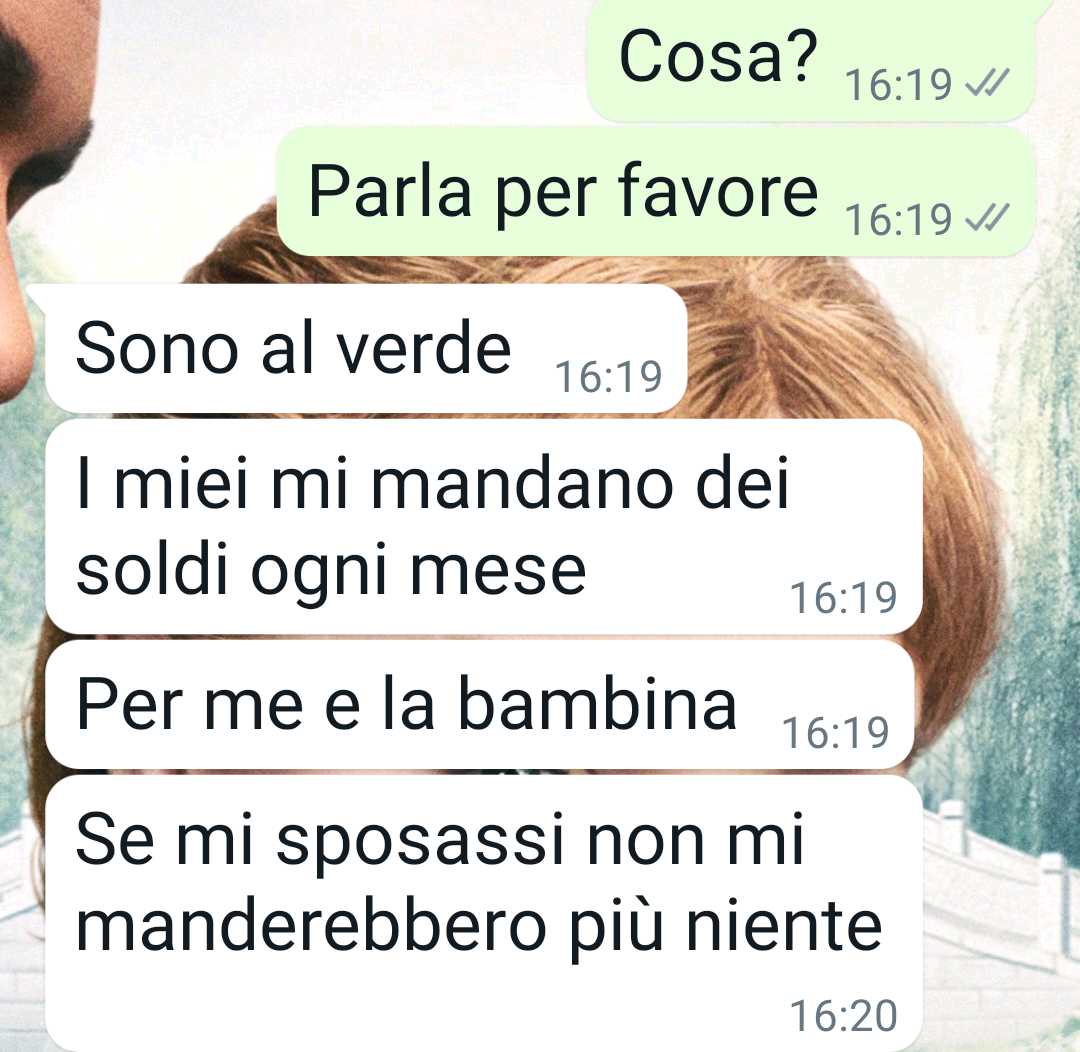The image size is (1080, 1052).
Task: Click the time stamp after "Parla per favore"
Action: (898, 219)
